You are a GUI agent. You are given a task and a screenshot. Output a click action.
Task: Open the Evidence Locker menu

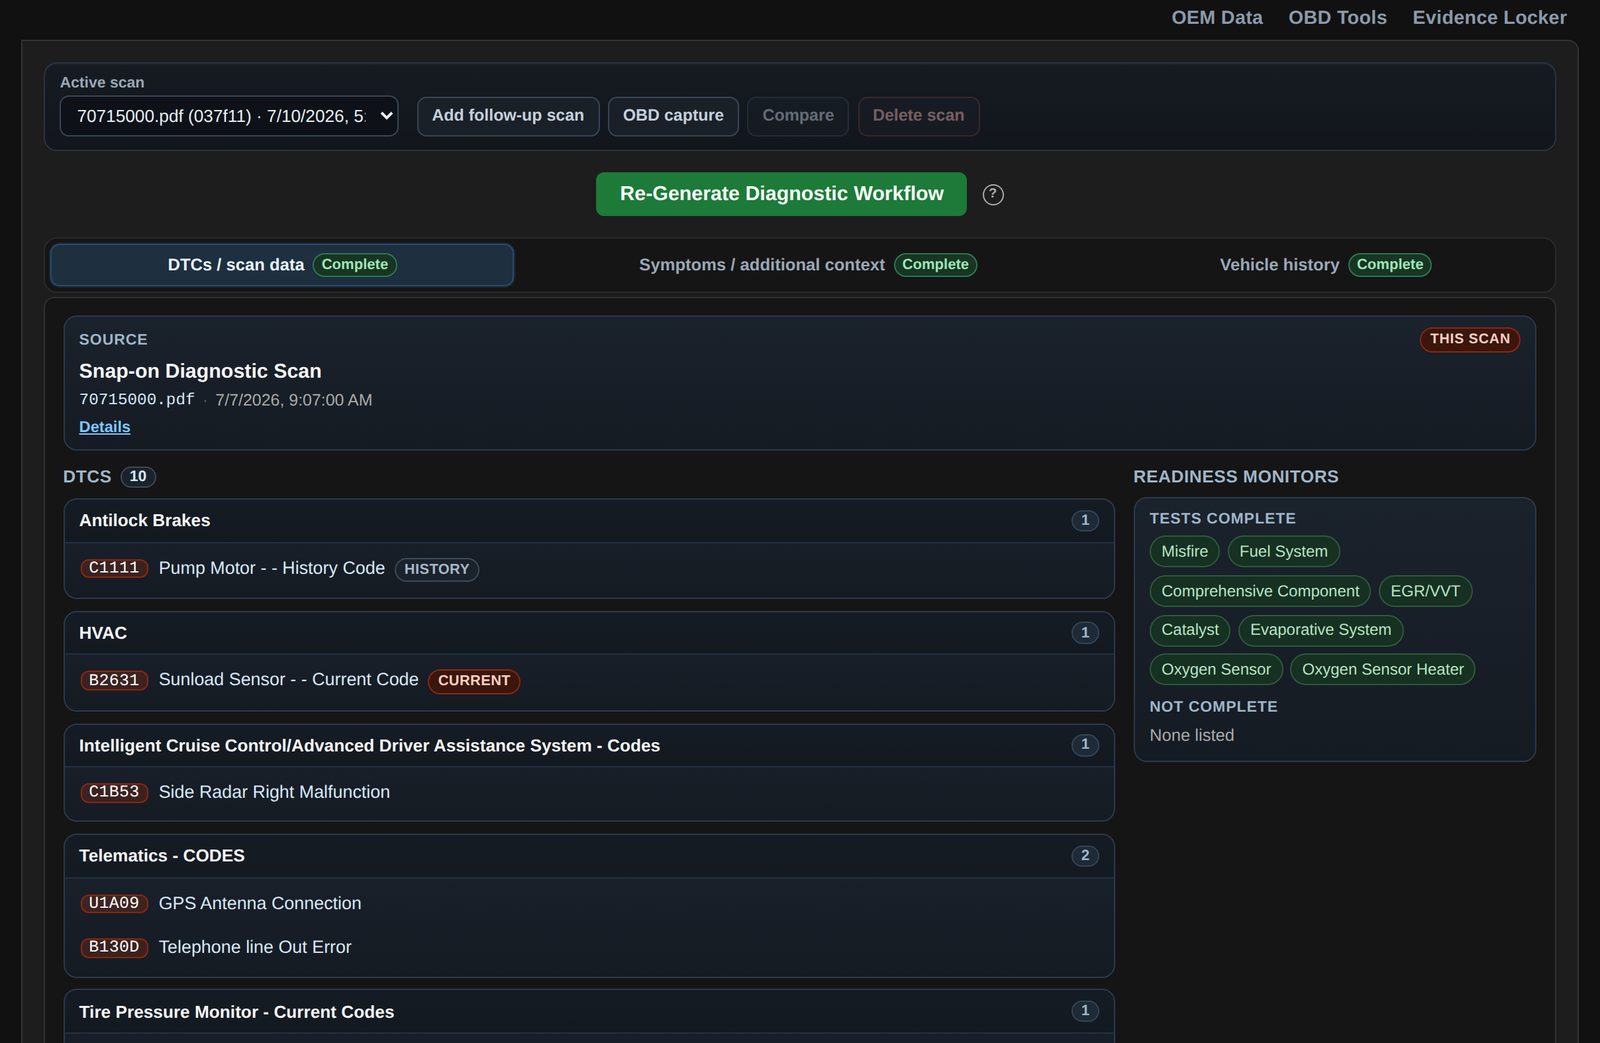pos(1489,18)
